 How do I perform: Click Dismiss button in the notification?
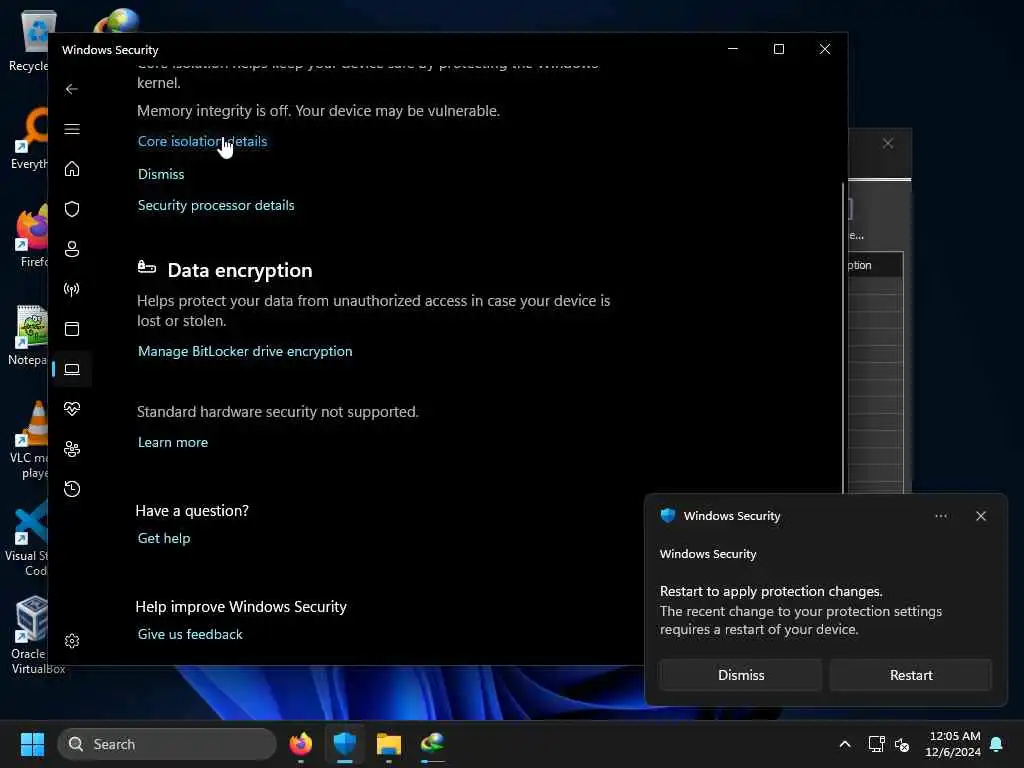coord(741,675)
